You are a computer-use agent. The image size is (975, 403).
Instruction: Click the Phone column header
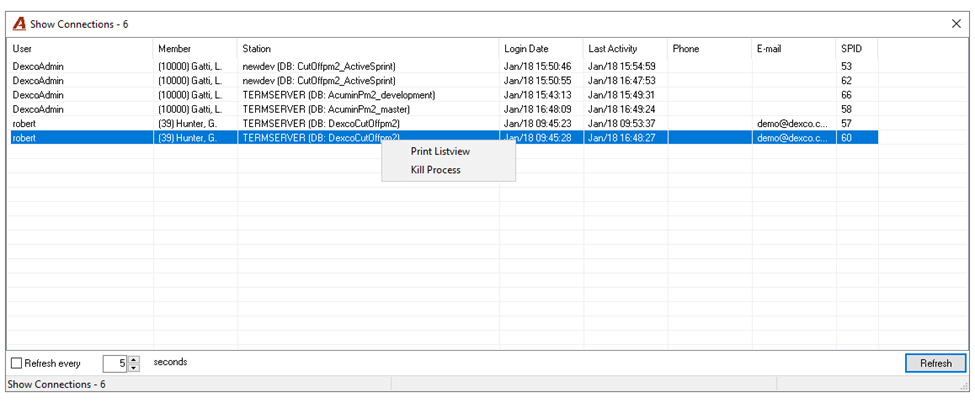click(710, 49)
